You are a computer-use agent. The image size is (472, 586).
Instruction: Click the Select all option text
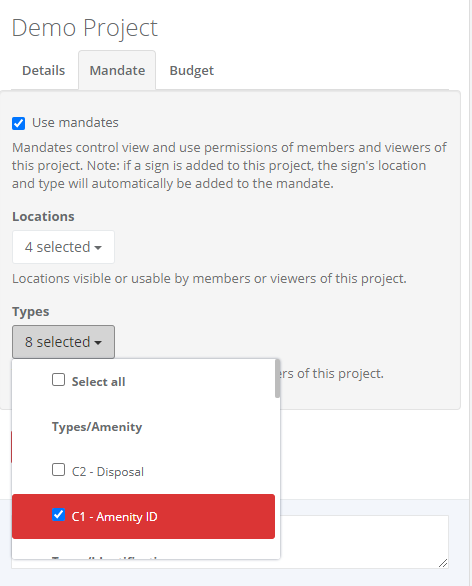point(98,382)
